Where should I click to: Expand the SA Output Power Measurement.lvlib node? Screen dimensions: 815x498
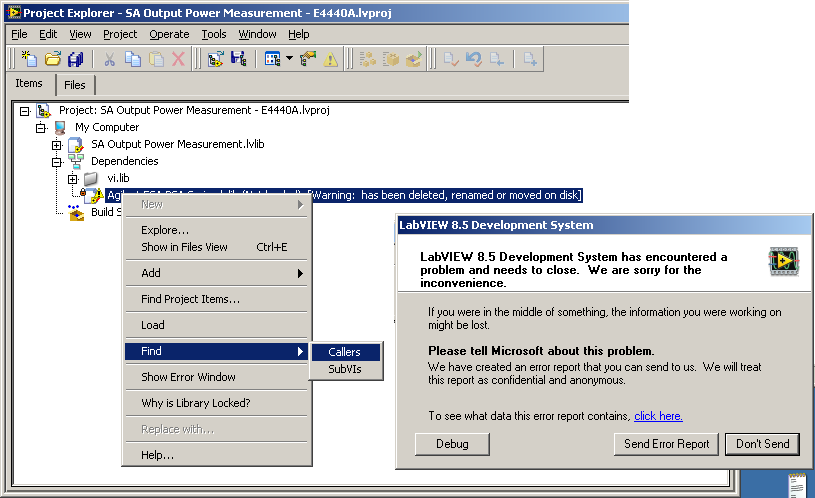(57, 145)
